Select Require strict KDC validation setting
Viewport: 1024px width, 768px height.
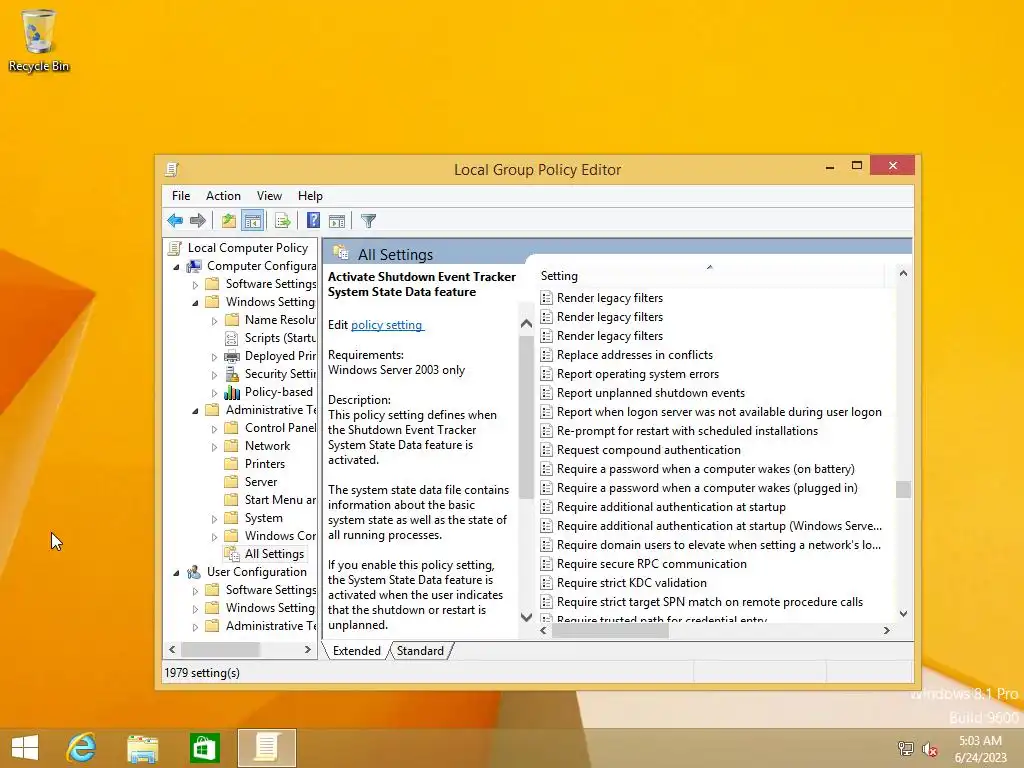click(632, 583)
